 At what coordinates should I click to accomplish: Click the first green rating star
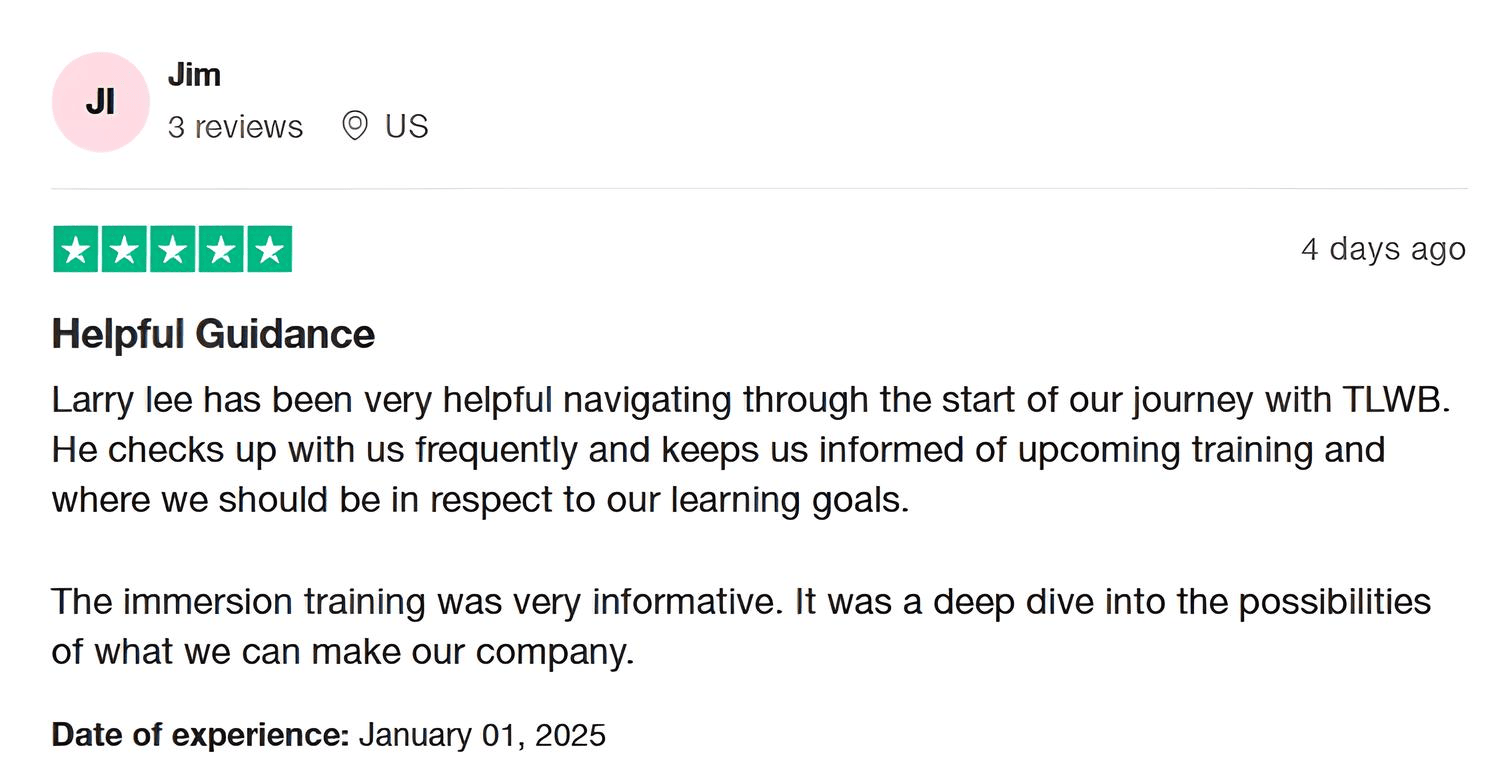(x=76, y=250)
